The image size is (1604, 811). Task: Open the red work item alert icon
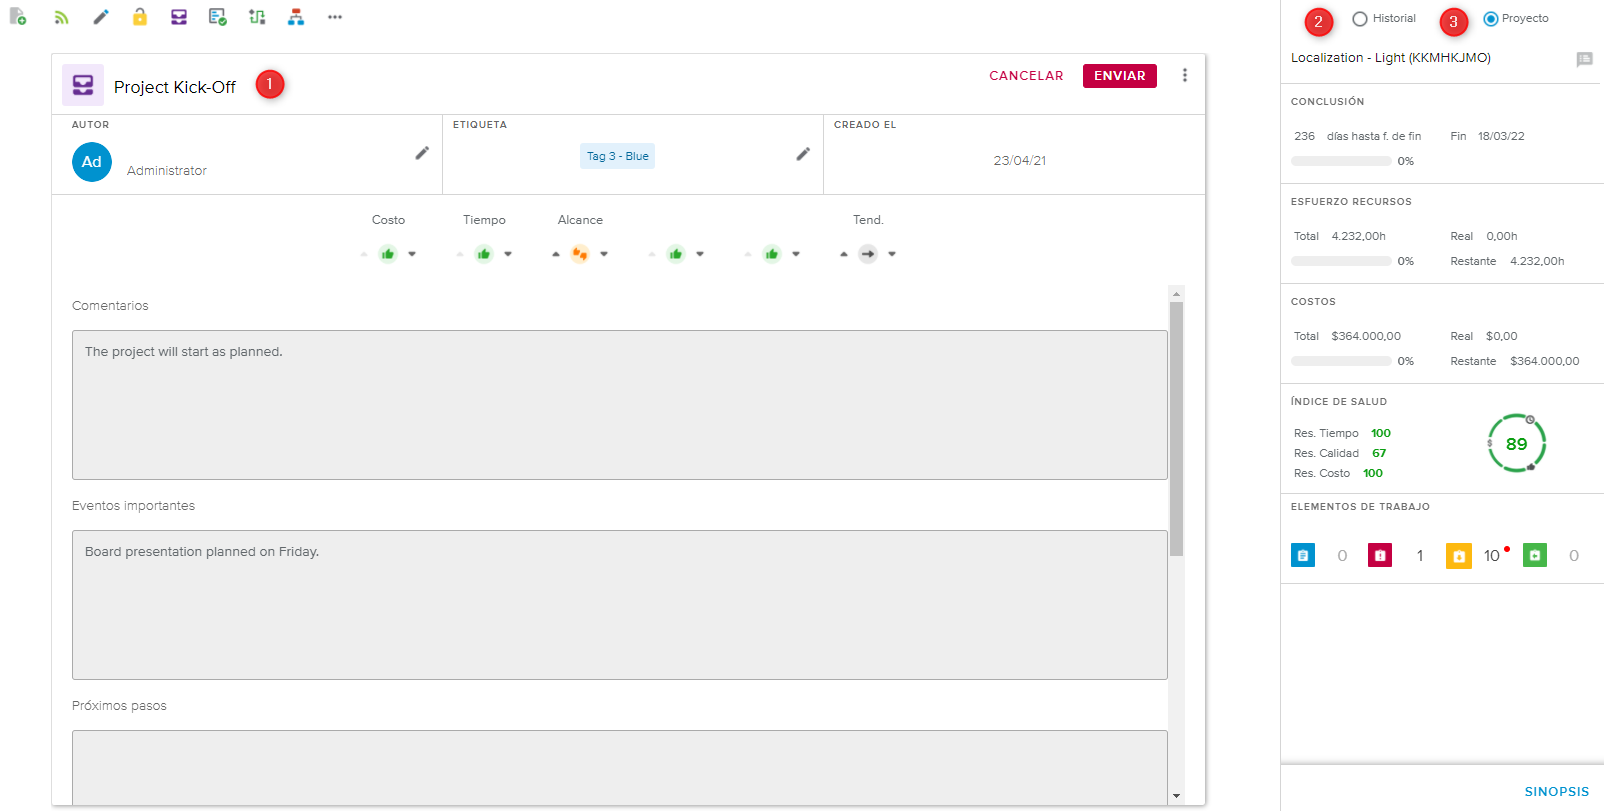[1380, 556]
